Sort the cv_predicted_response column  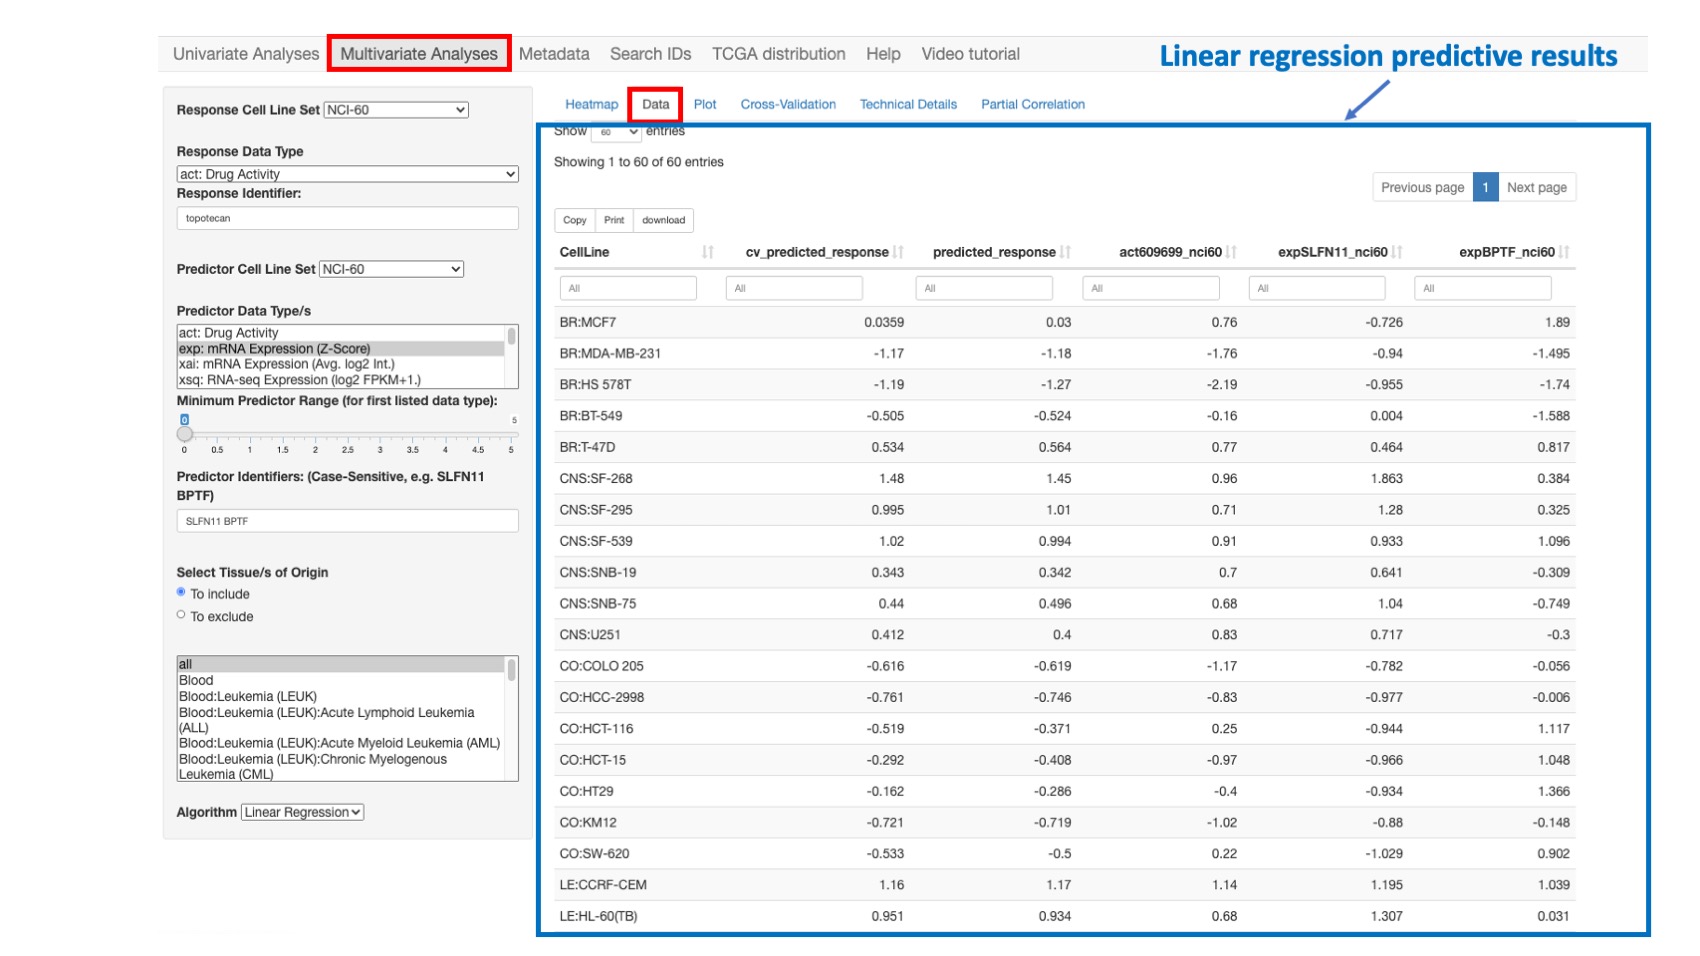click(x=896, y=253)
